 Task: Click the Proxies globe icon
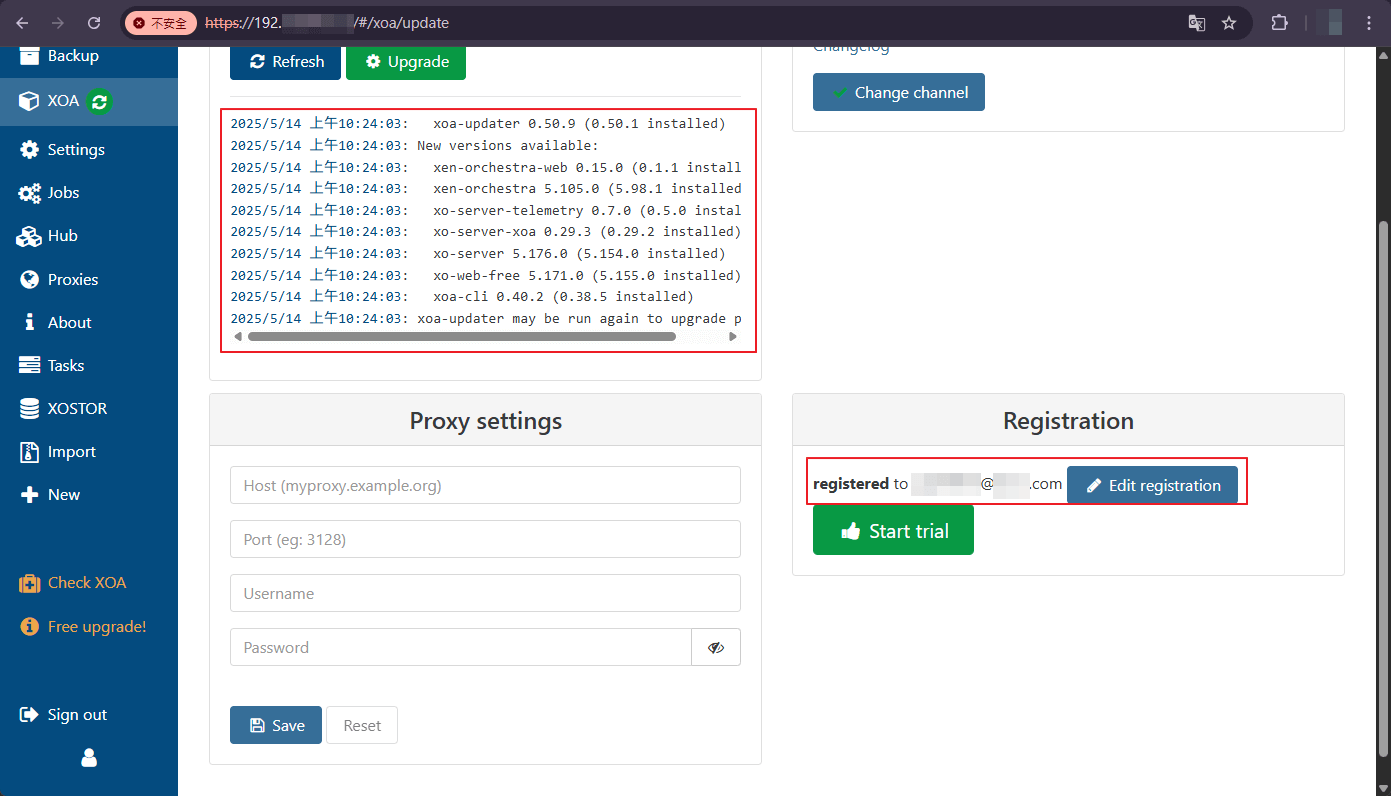pos(29,279)
